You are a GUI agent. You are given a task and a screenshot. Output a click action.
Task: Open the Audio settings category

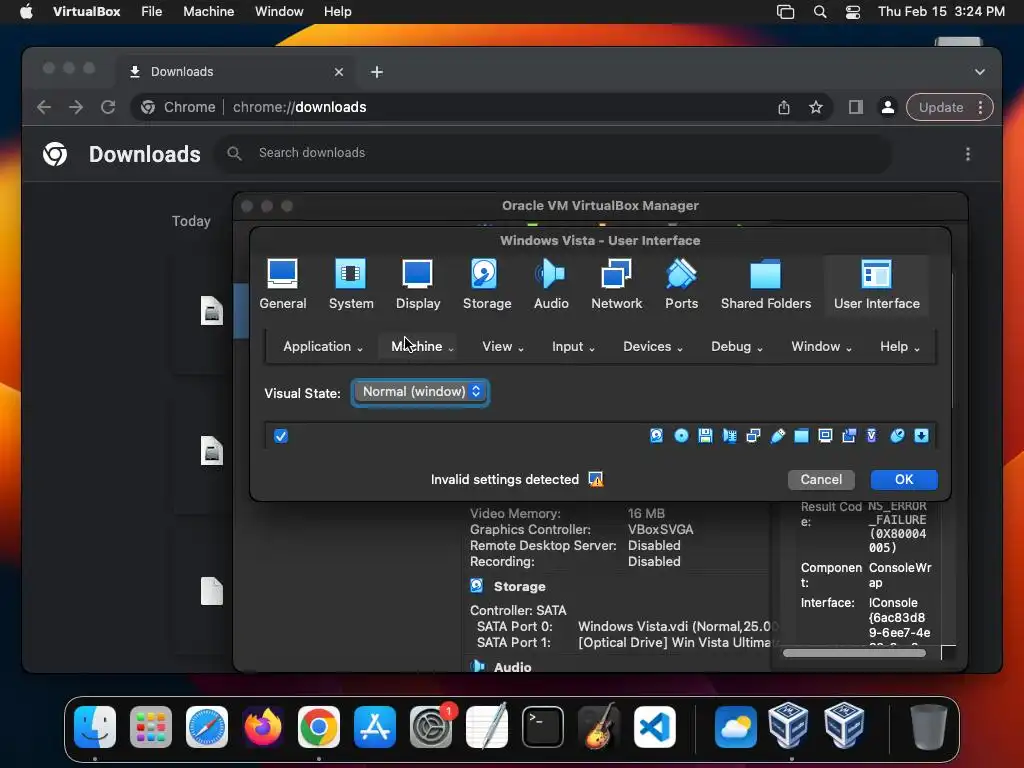(x=551, y=285)
